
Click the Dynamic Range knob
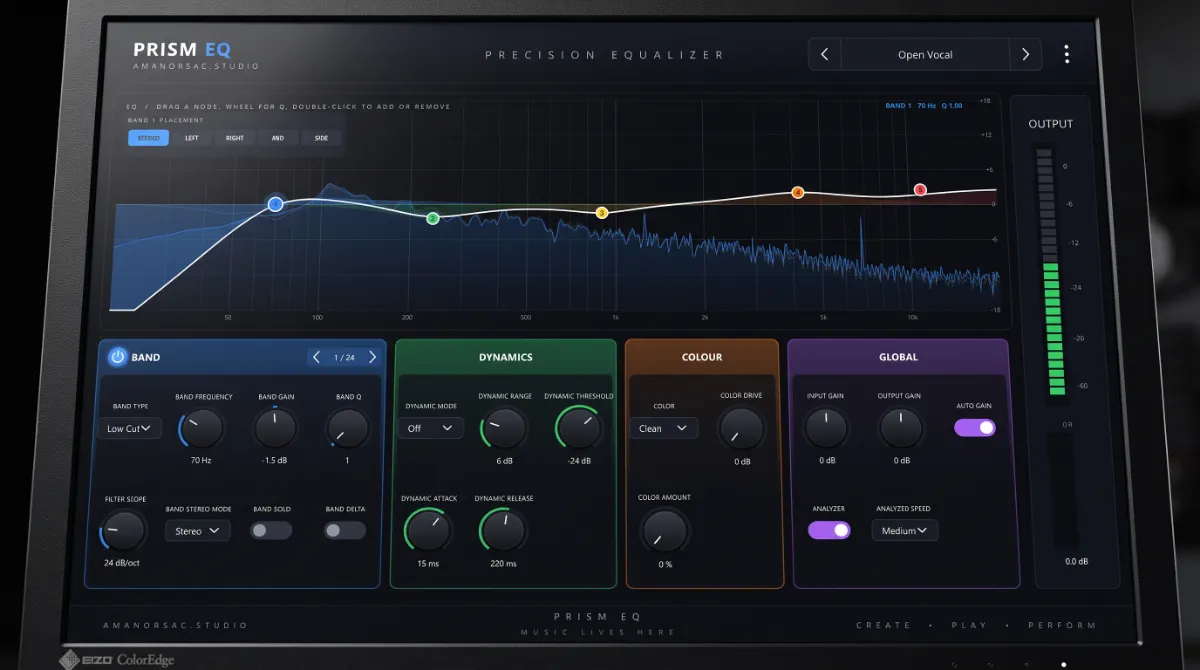(x=504, y=429)
